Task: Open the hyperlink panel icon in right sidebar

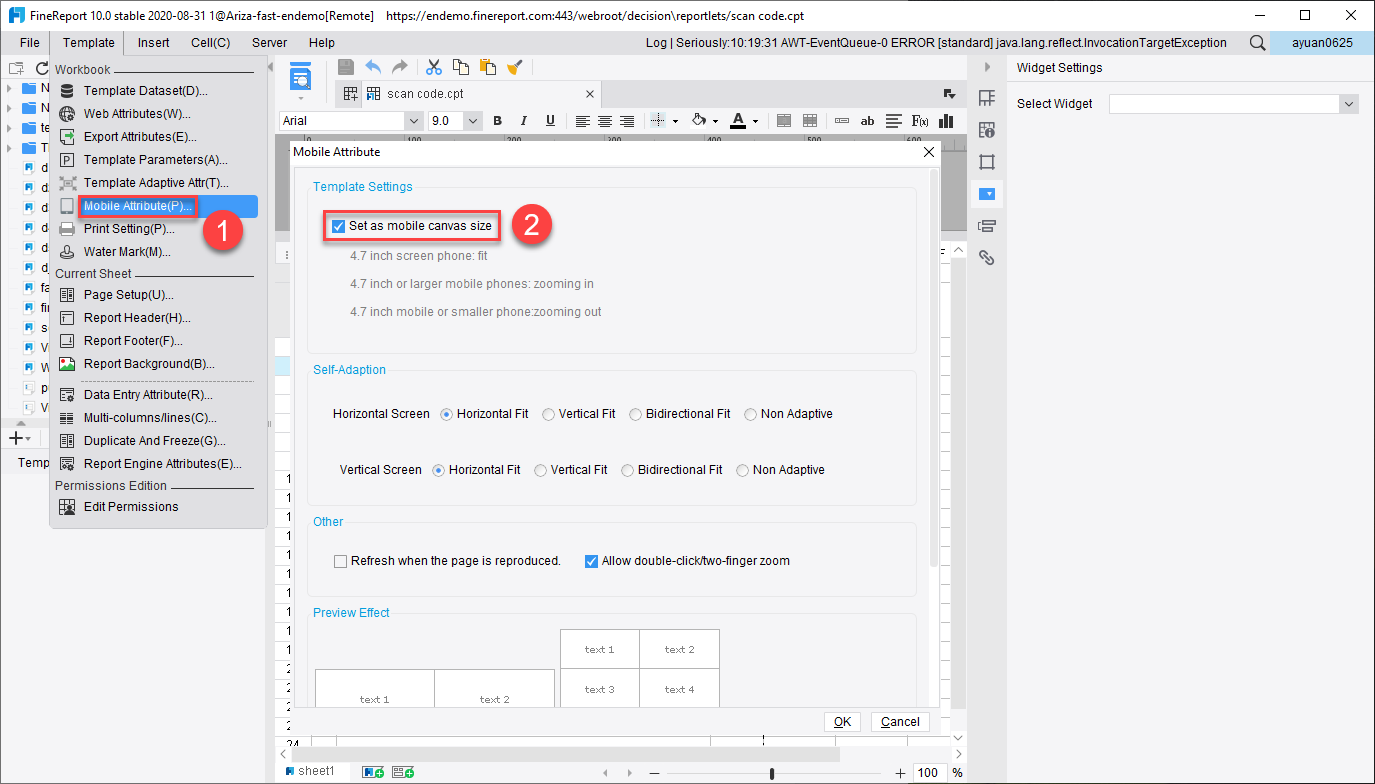Action: pos(987,257)
